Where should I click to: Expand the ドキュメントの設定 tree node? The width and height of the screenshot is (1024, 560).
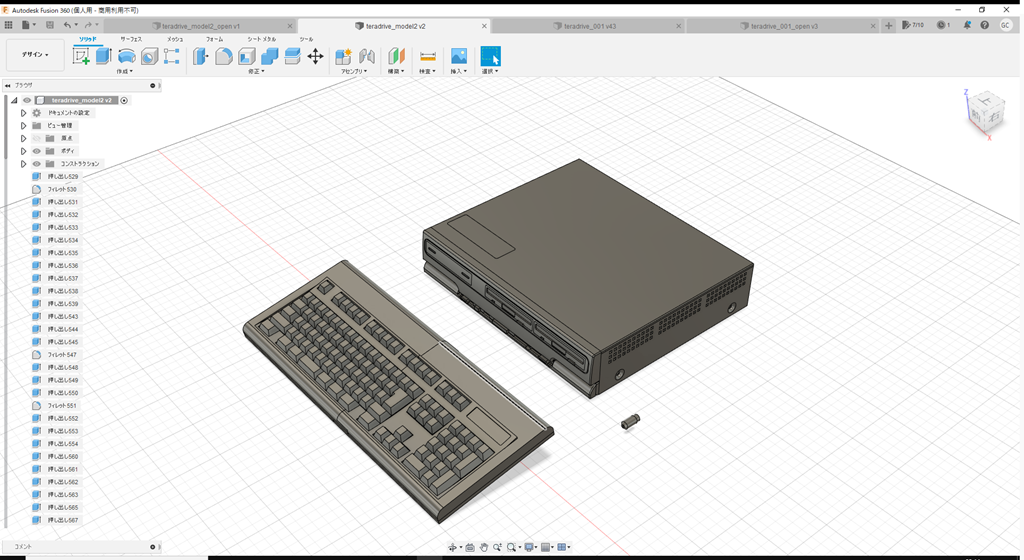point(23,113)
